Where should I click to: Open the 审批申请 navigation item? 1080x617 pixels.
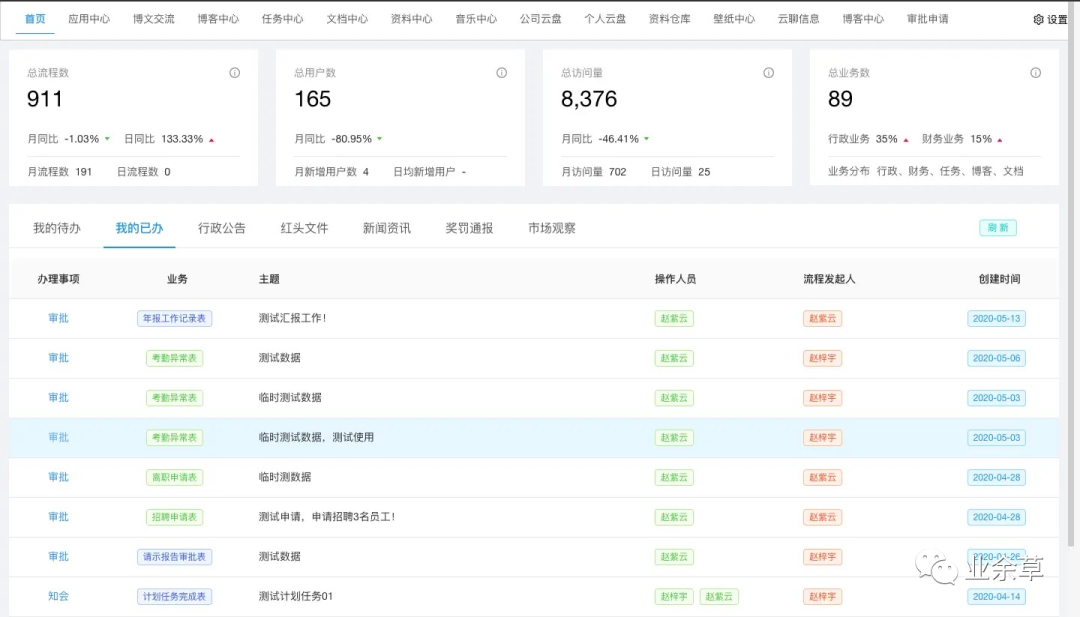tap(927, 19)
